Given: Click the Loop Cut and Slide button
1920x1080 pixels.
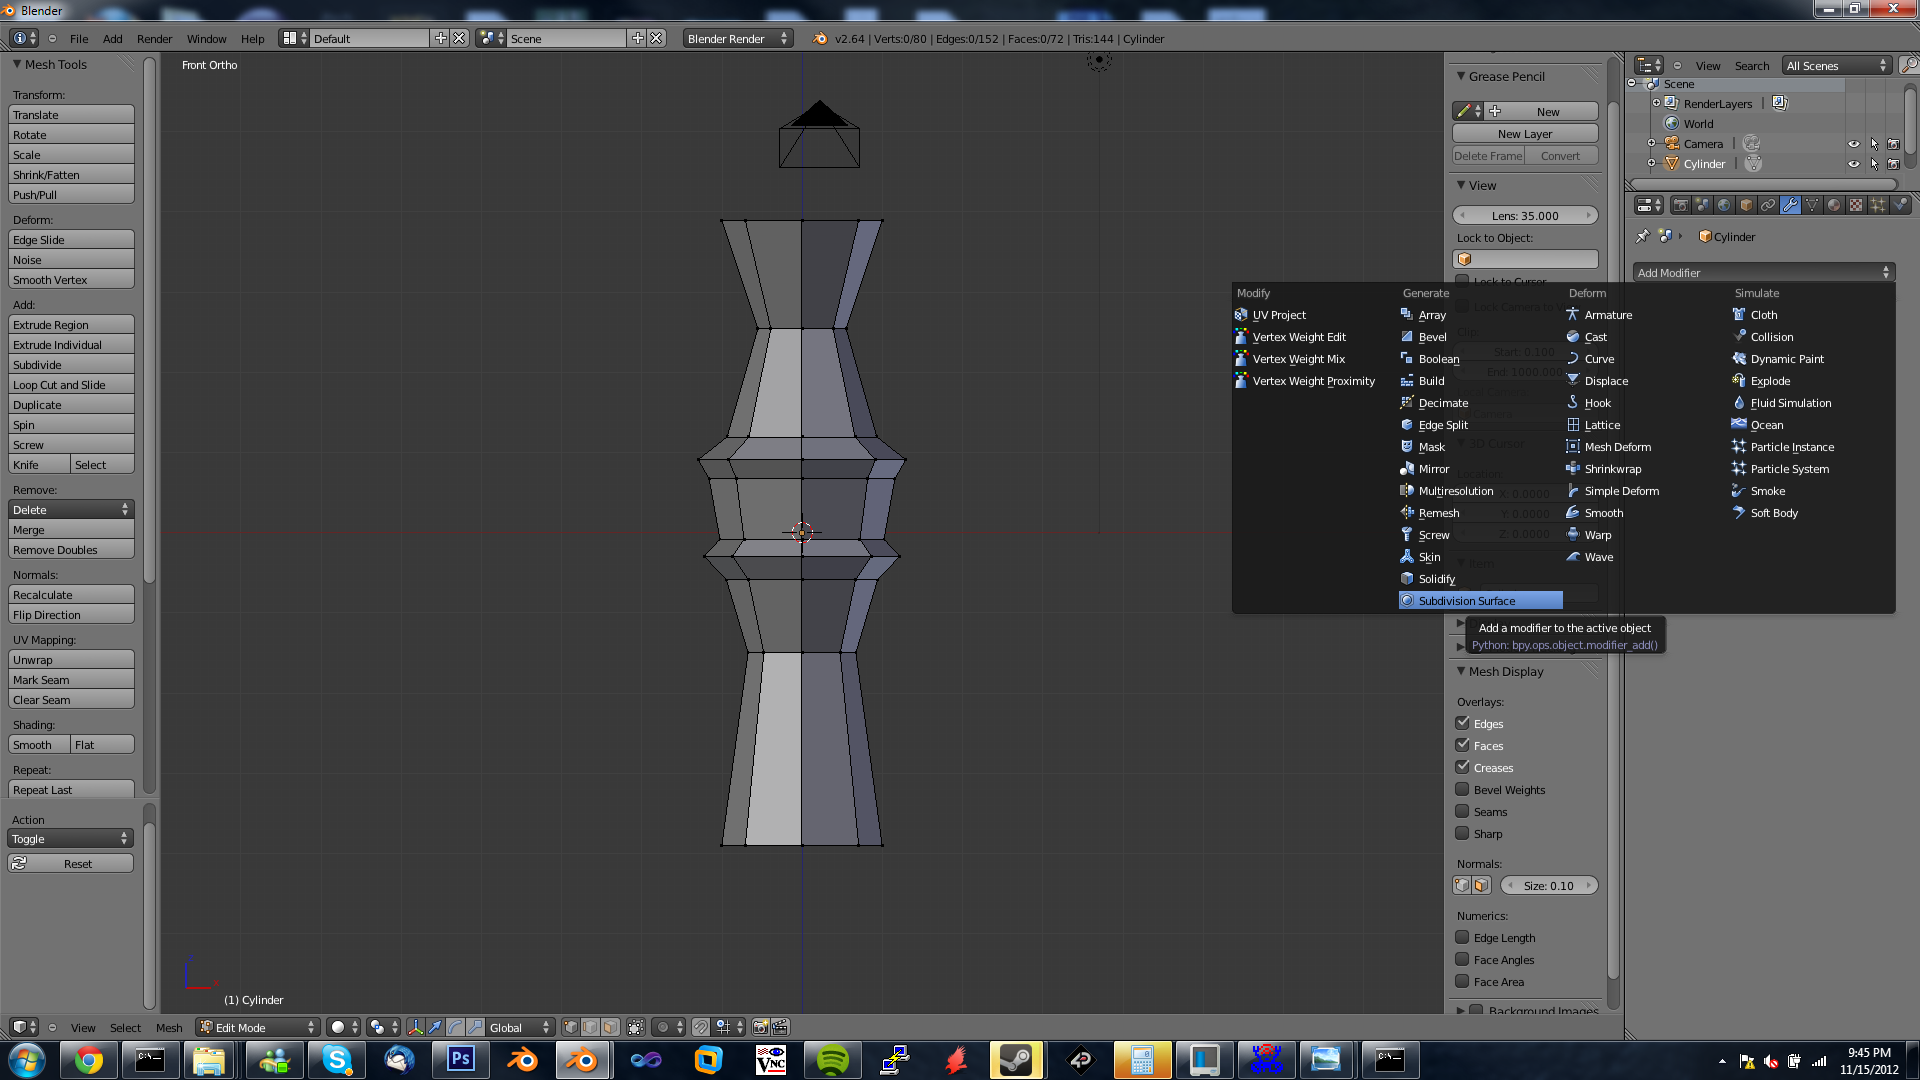Looking at the screenshot, I should click(71, 384).
